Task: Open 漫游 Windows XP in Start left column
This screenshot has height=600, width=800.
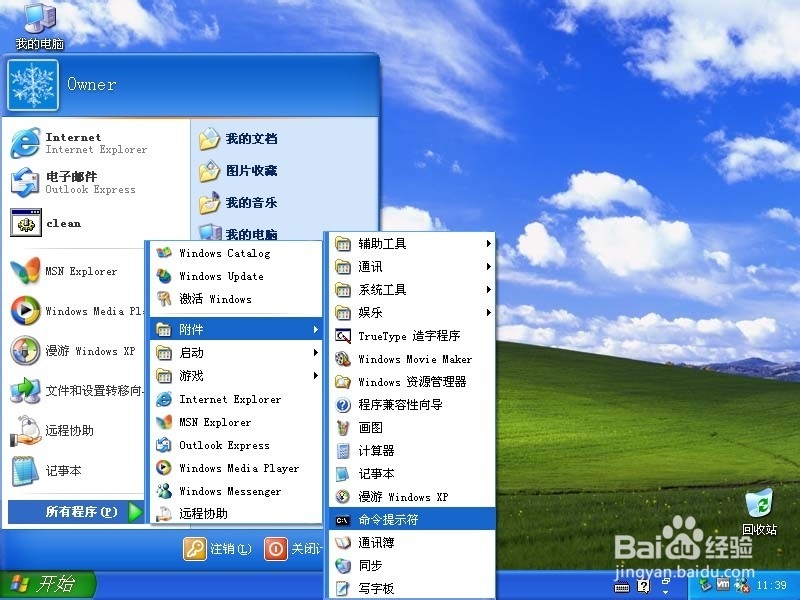Action: [26, 351]
